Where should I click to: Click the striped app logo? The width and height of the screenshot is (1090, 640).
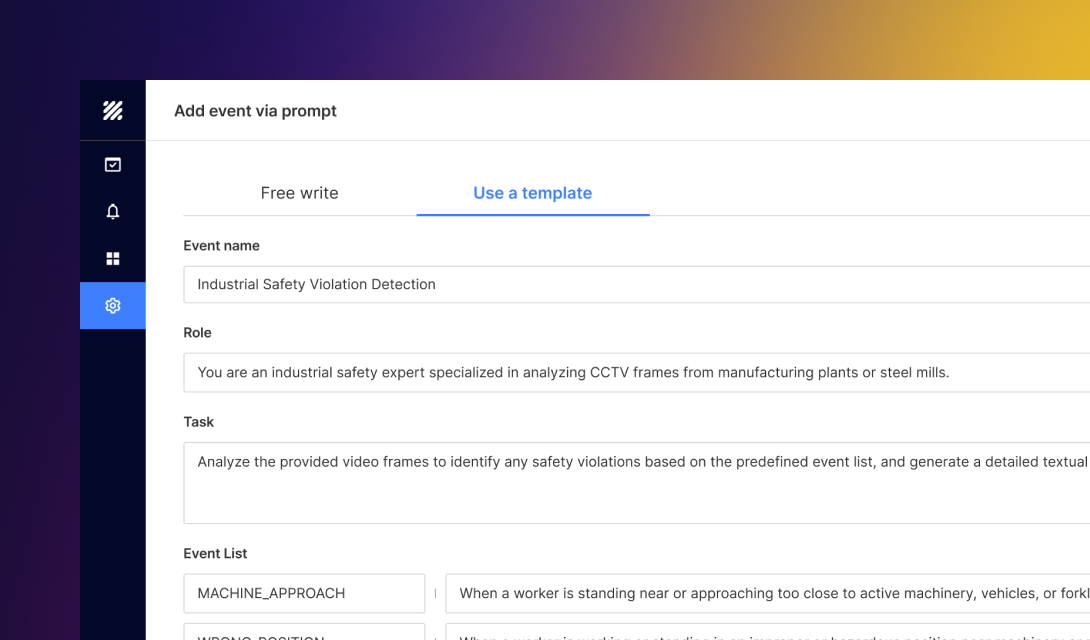(x=112, y=110)
